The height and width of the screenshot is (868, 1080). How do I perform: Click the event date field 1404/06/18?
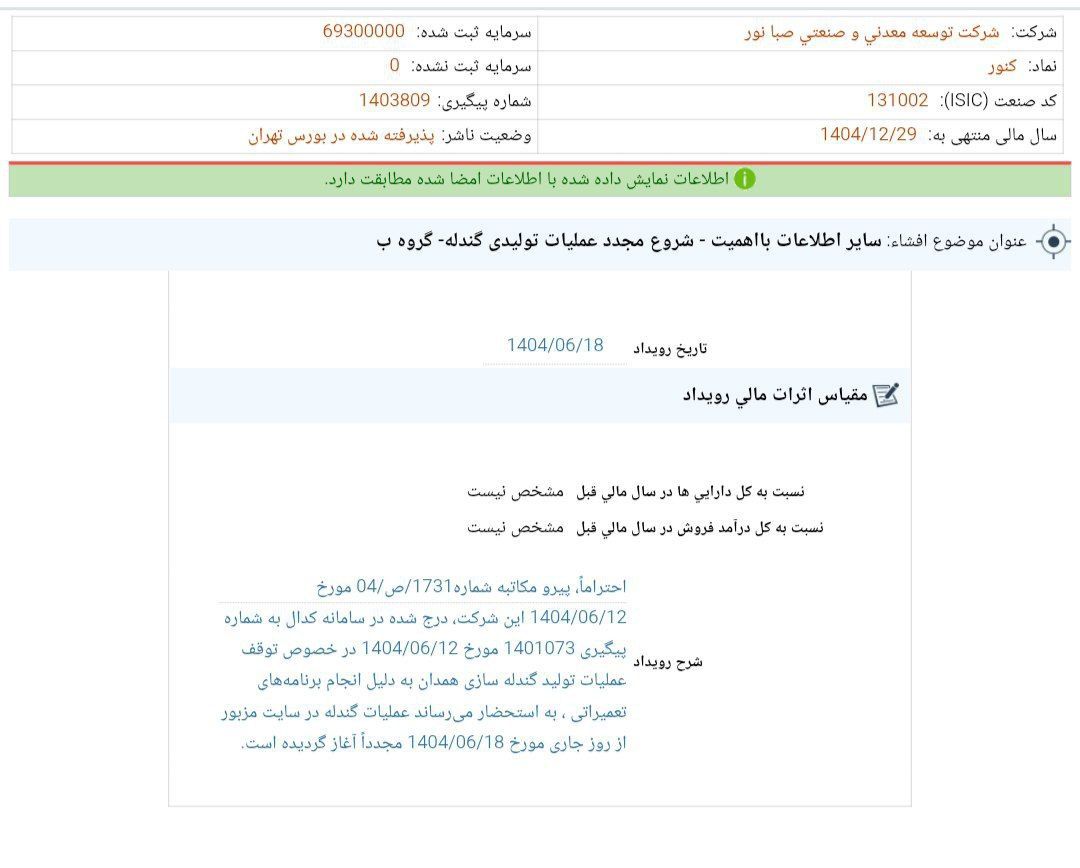[x=555, y=346]
